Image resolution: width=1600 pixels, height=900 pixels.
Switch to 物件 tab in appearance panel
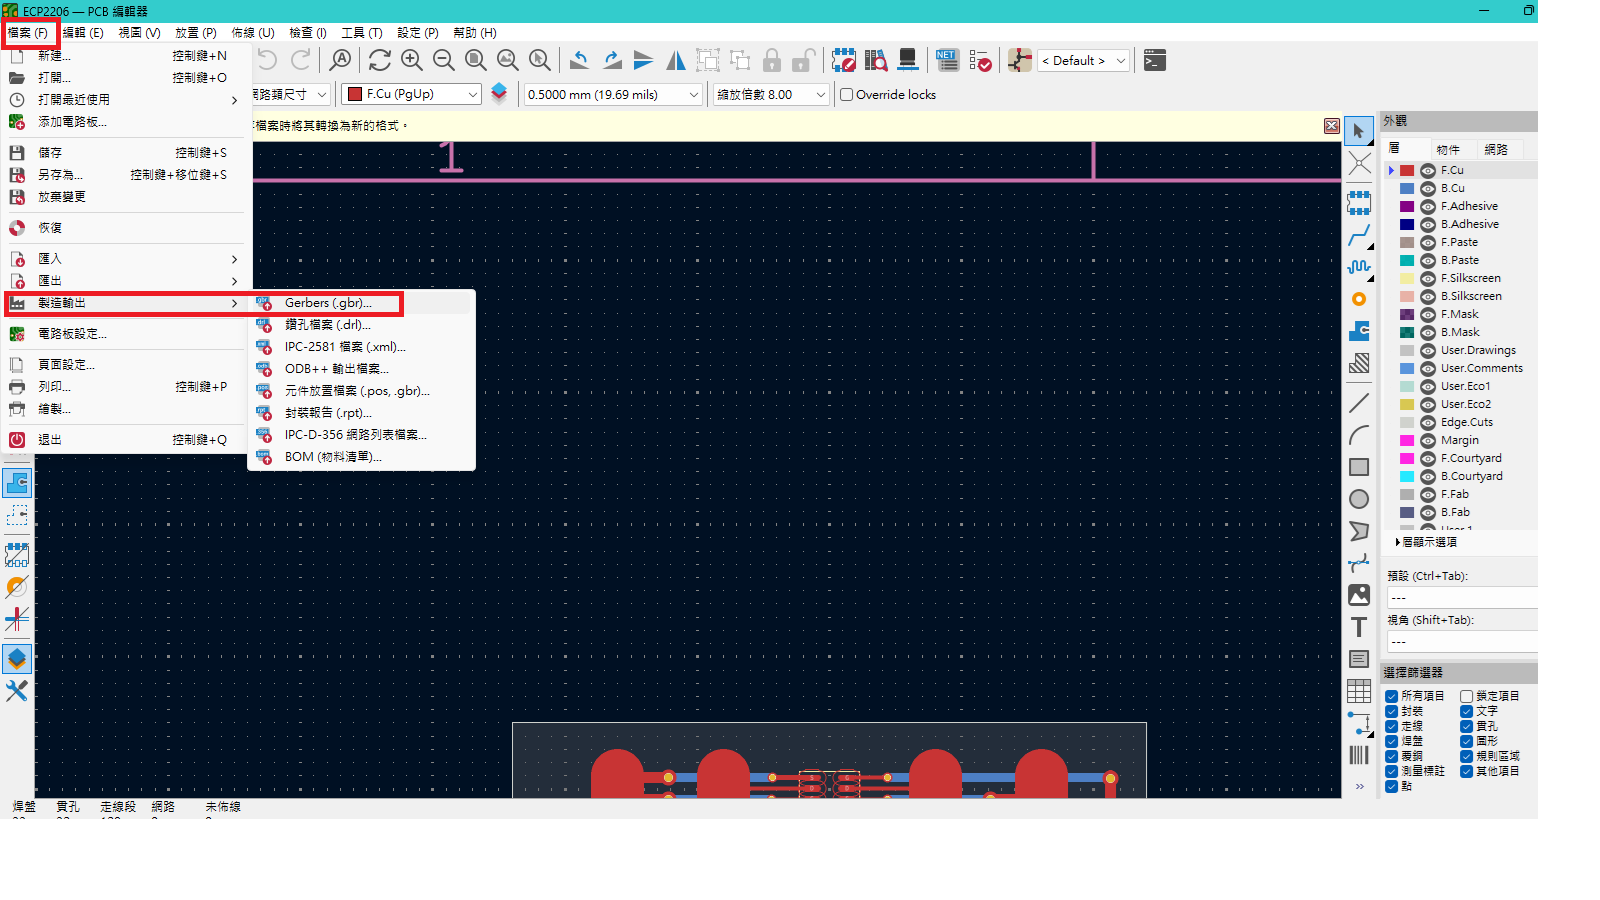click(x=1448, y=150)
